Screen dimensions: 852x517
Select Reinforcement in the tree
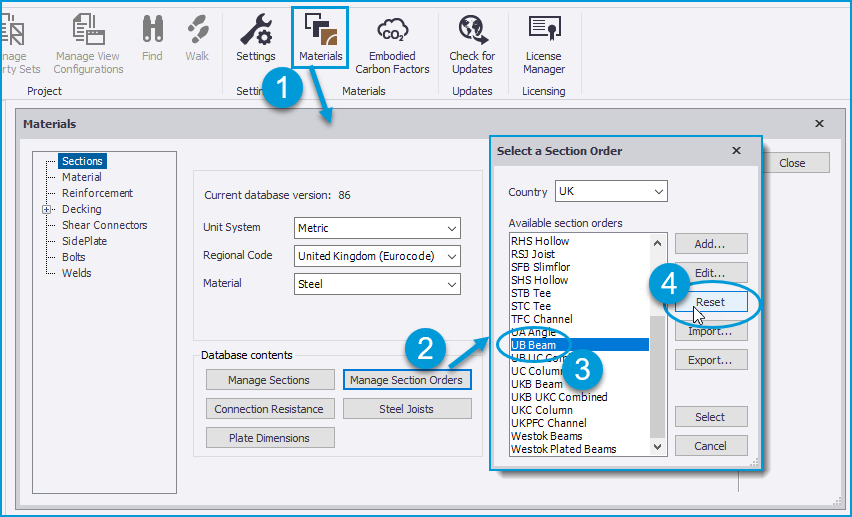(97, 193)
